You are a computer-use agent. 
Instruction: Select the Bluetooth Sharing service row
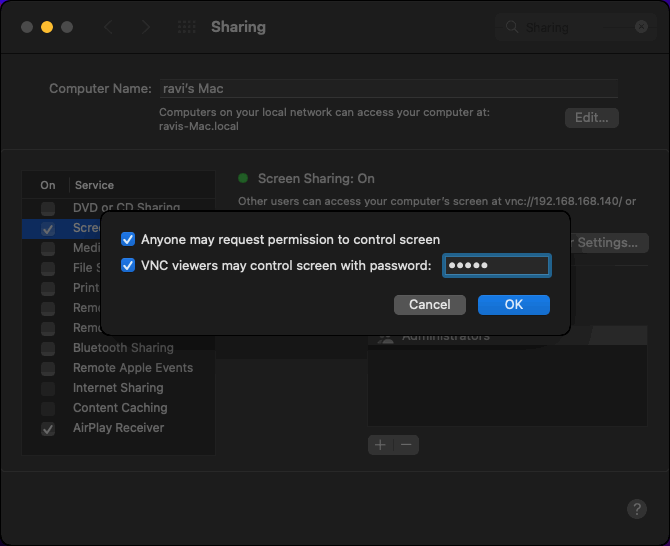pyautogui.click(x=118, y=348)
